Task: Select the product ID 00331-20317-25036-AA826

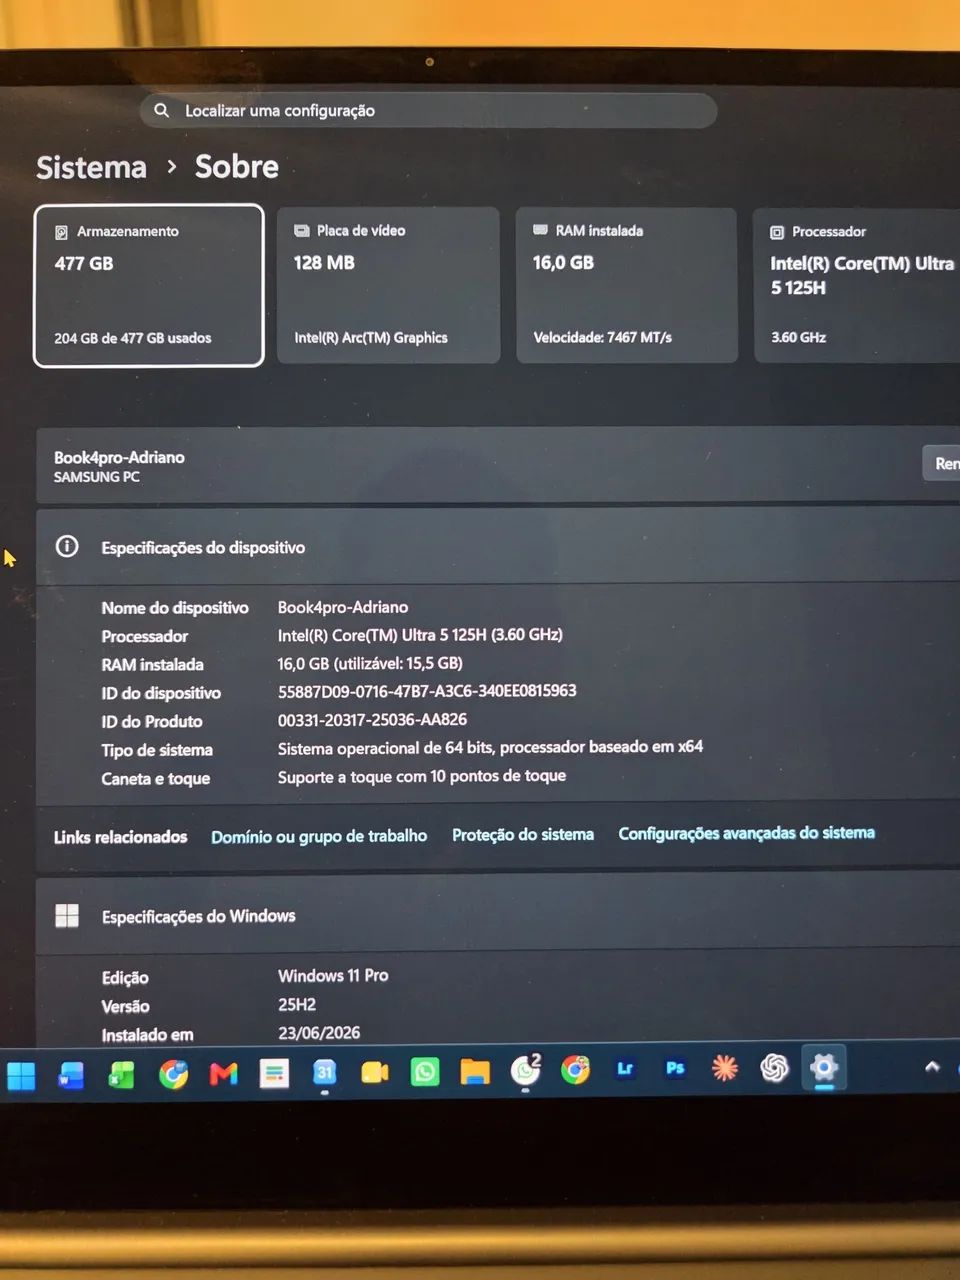Action: (372, 720)
